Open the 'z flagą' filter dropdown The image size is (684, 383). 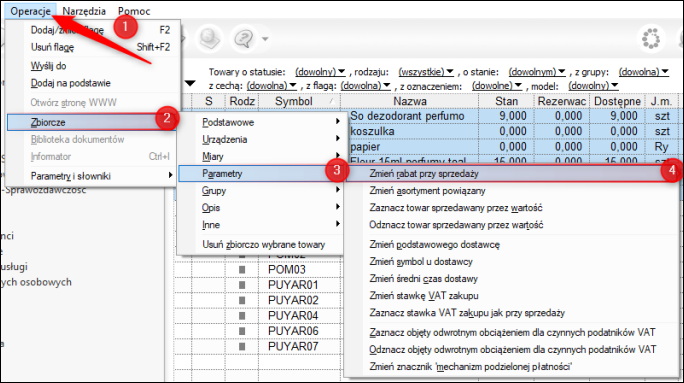coord(365,85)
